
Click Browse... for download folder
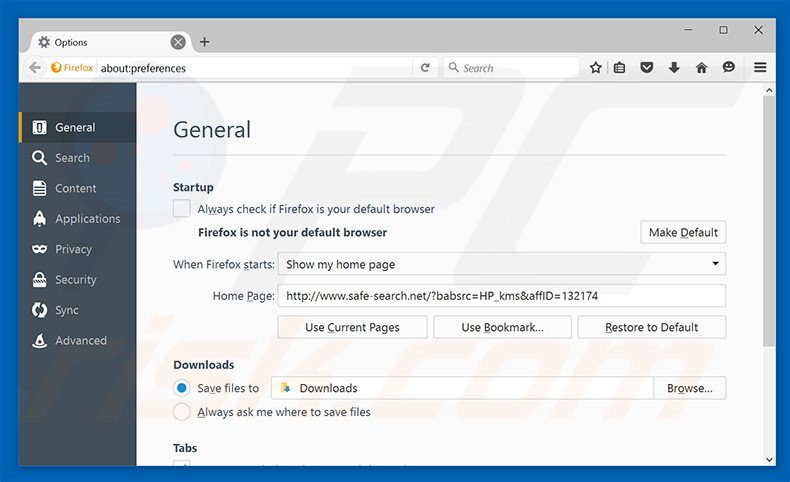pyautogui.click(x=690, y=388)
